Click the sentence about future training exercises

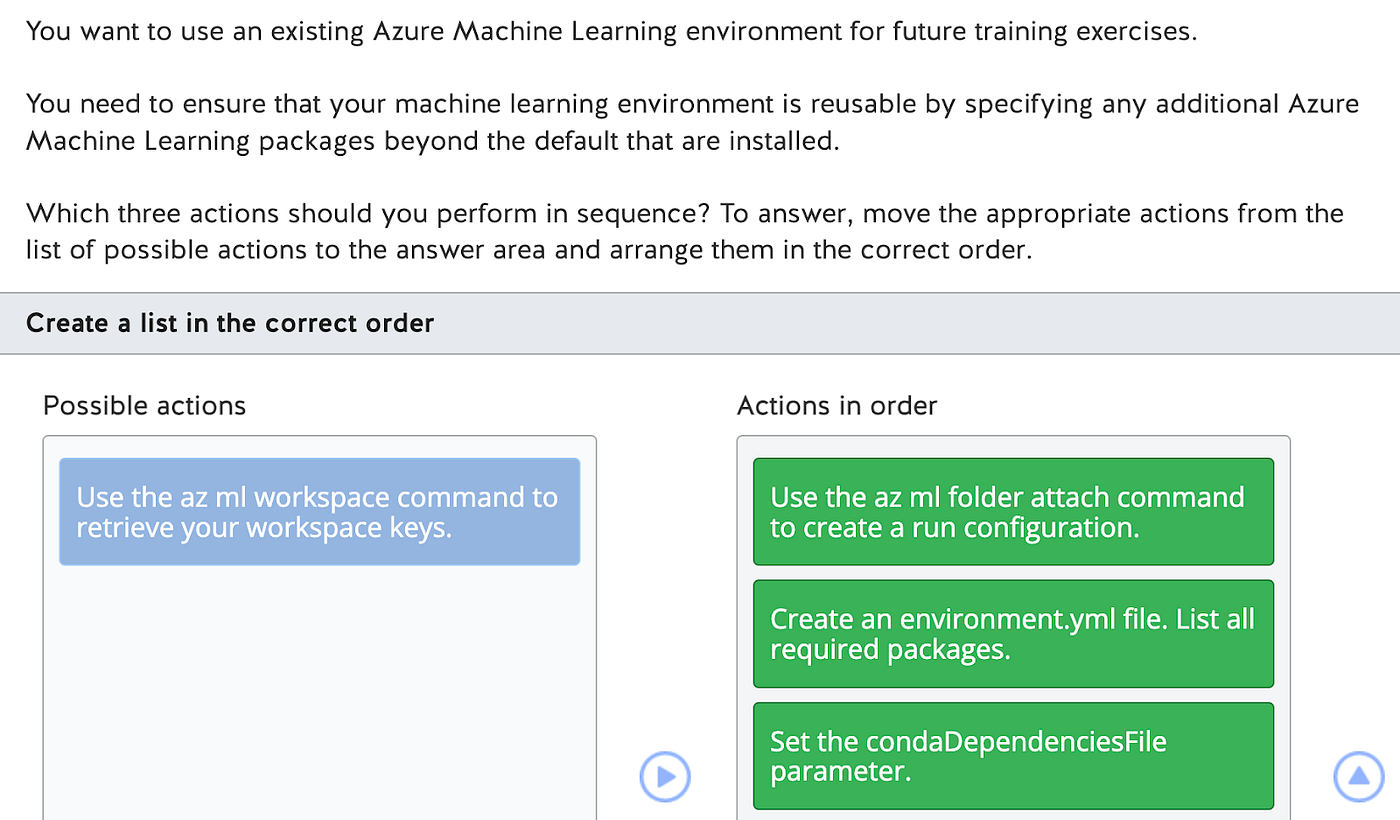610,30
